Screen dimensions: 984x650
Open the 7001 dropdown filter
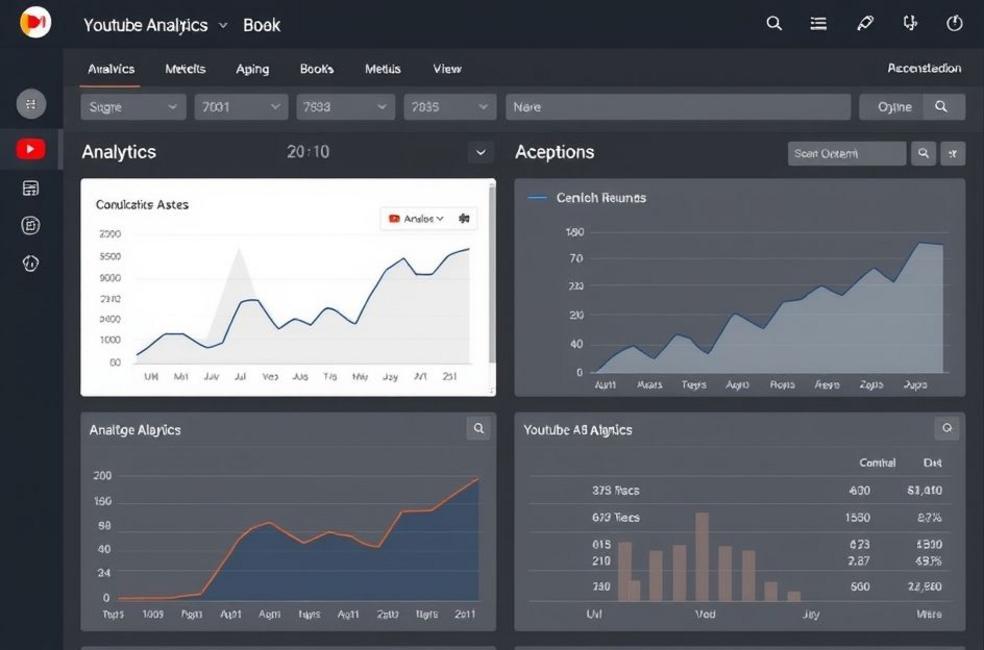coord(241,107)
